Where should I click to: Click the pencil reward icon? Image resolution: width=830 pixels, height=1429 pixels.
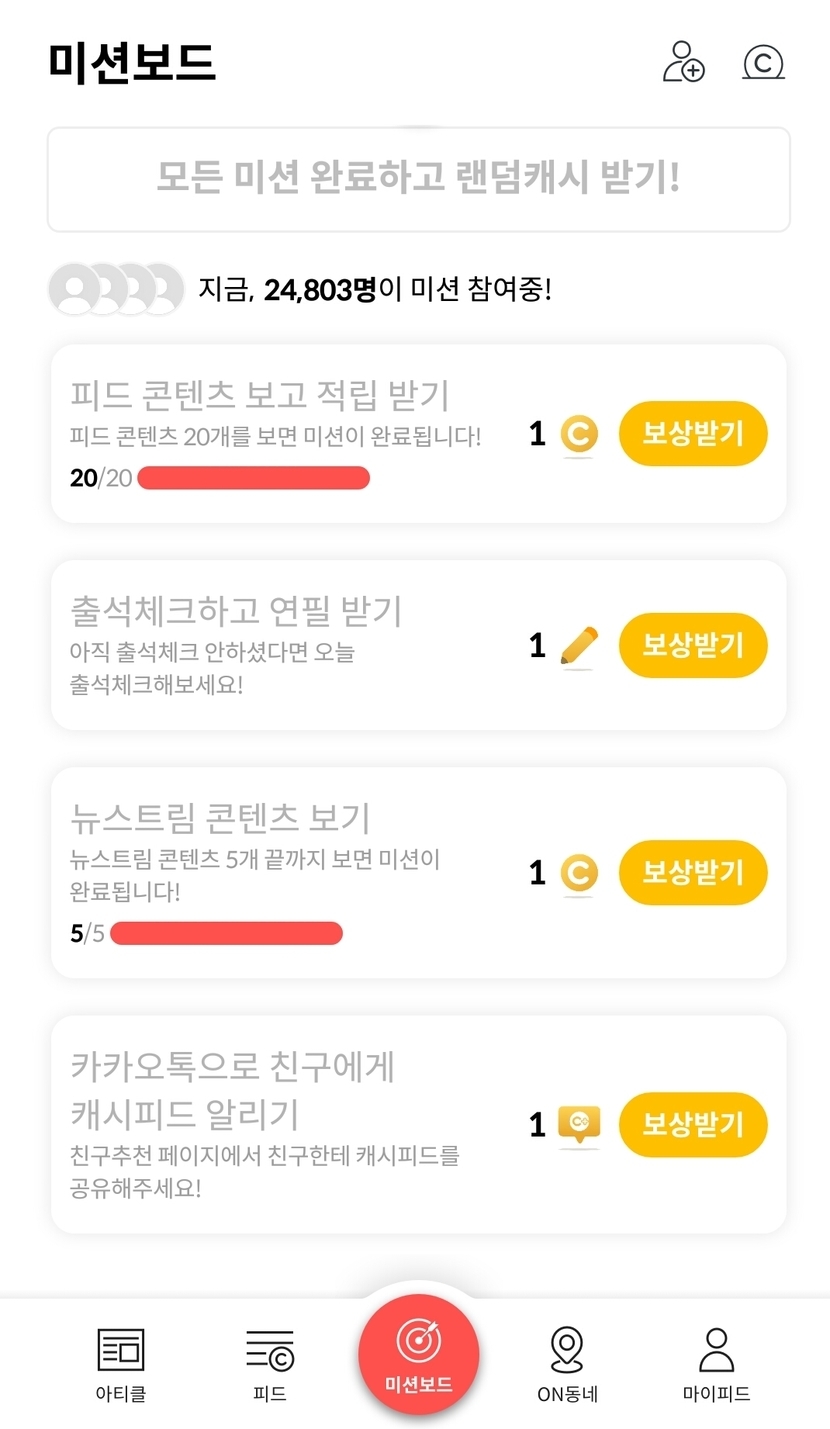click(x=578, y=645)
